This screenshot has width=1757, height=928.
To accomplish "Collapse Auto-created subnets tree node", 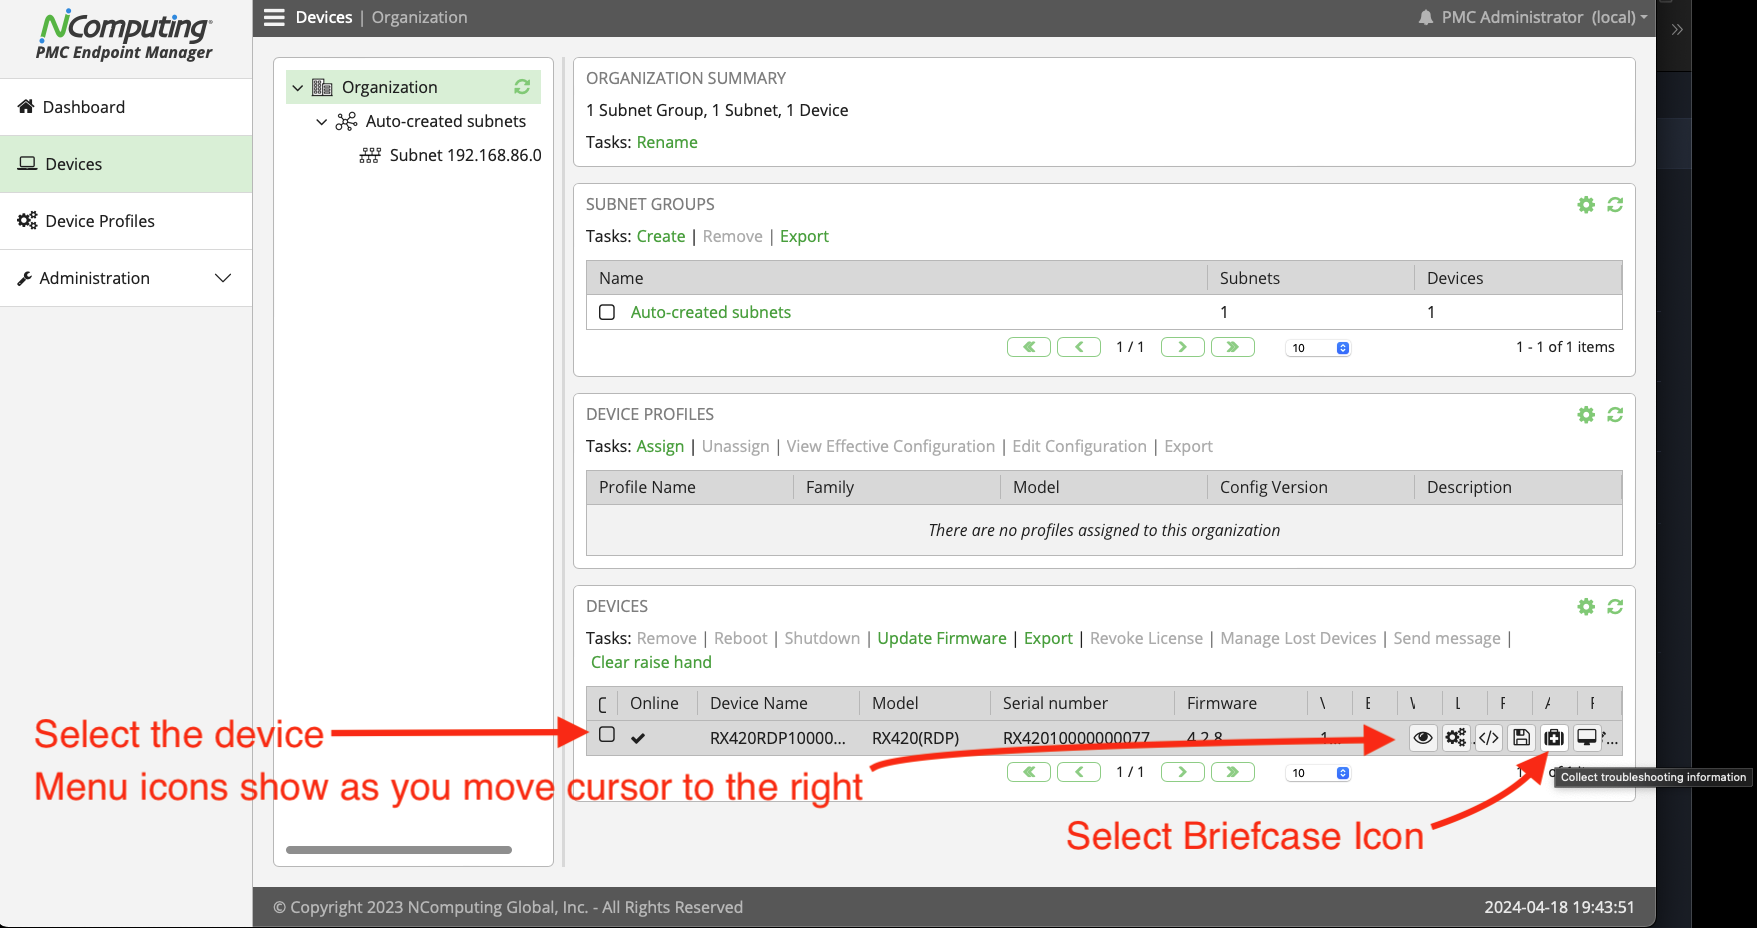I will 321,122.
